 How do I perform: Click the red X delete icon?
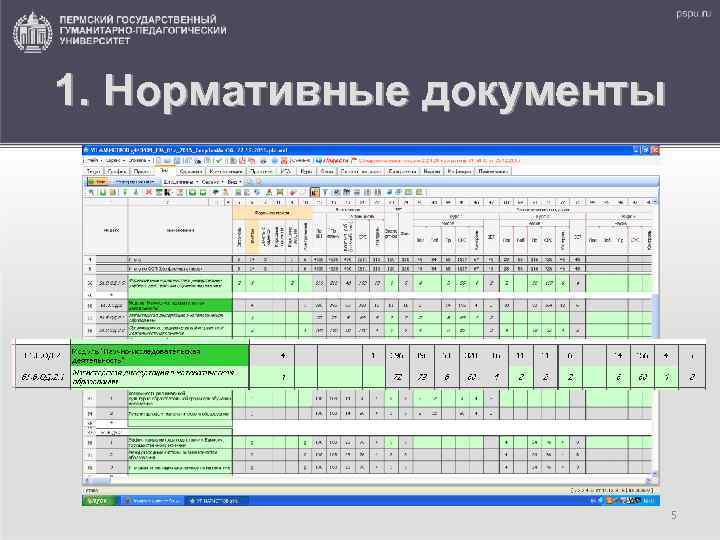[148, 192]
